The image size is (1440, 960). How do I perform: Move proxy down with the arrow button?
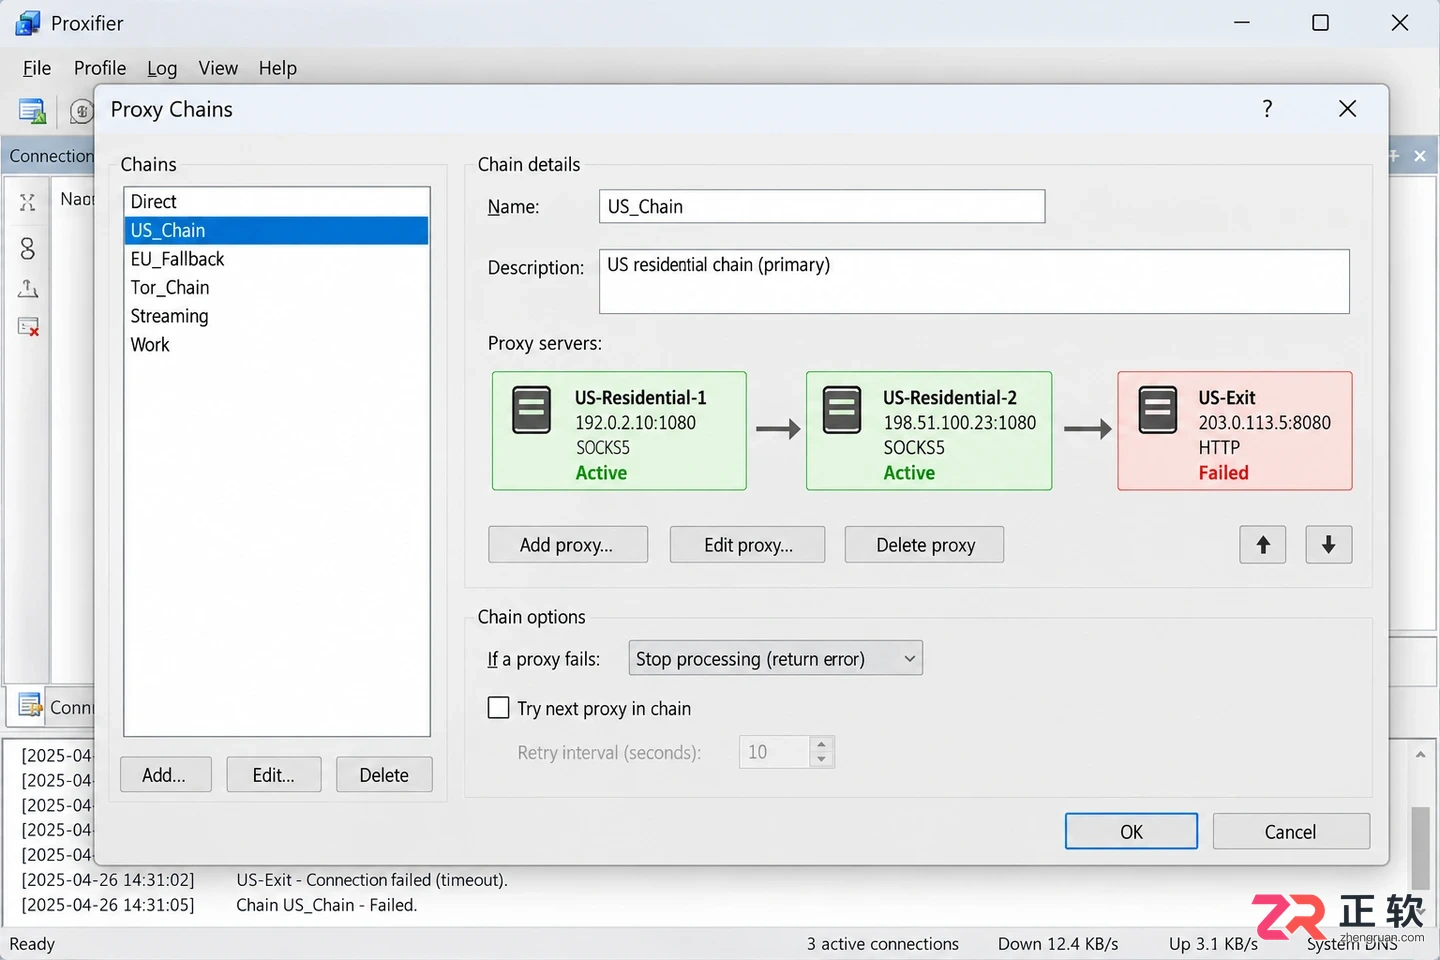tap(1328, 544)
